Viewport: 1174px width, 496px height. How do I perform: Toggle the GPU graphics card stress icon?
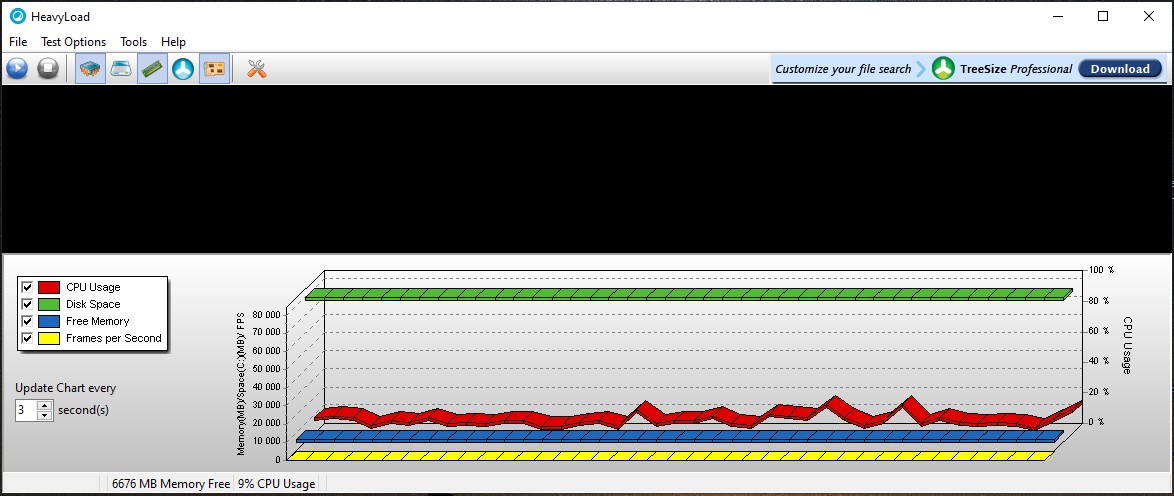[x=213, y=69]
